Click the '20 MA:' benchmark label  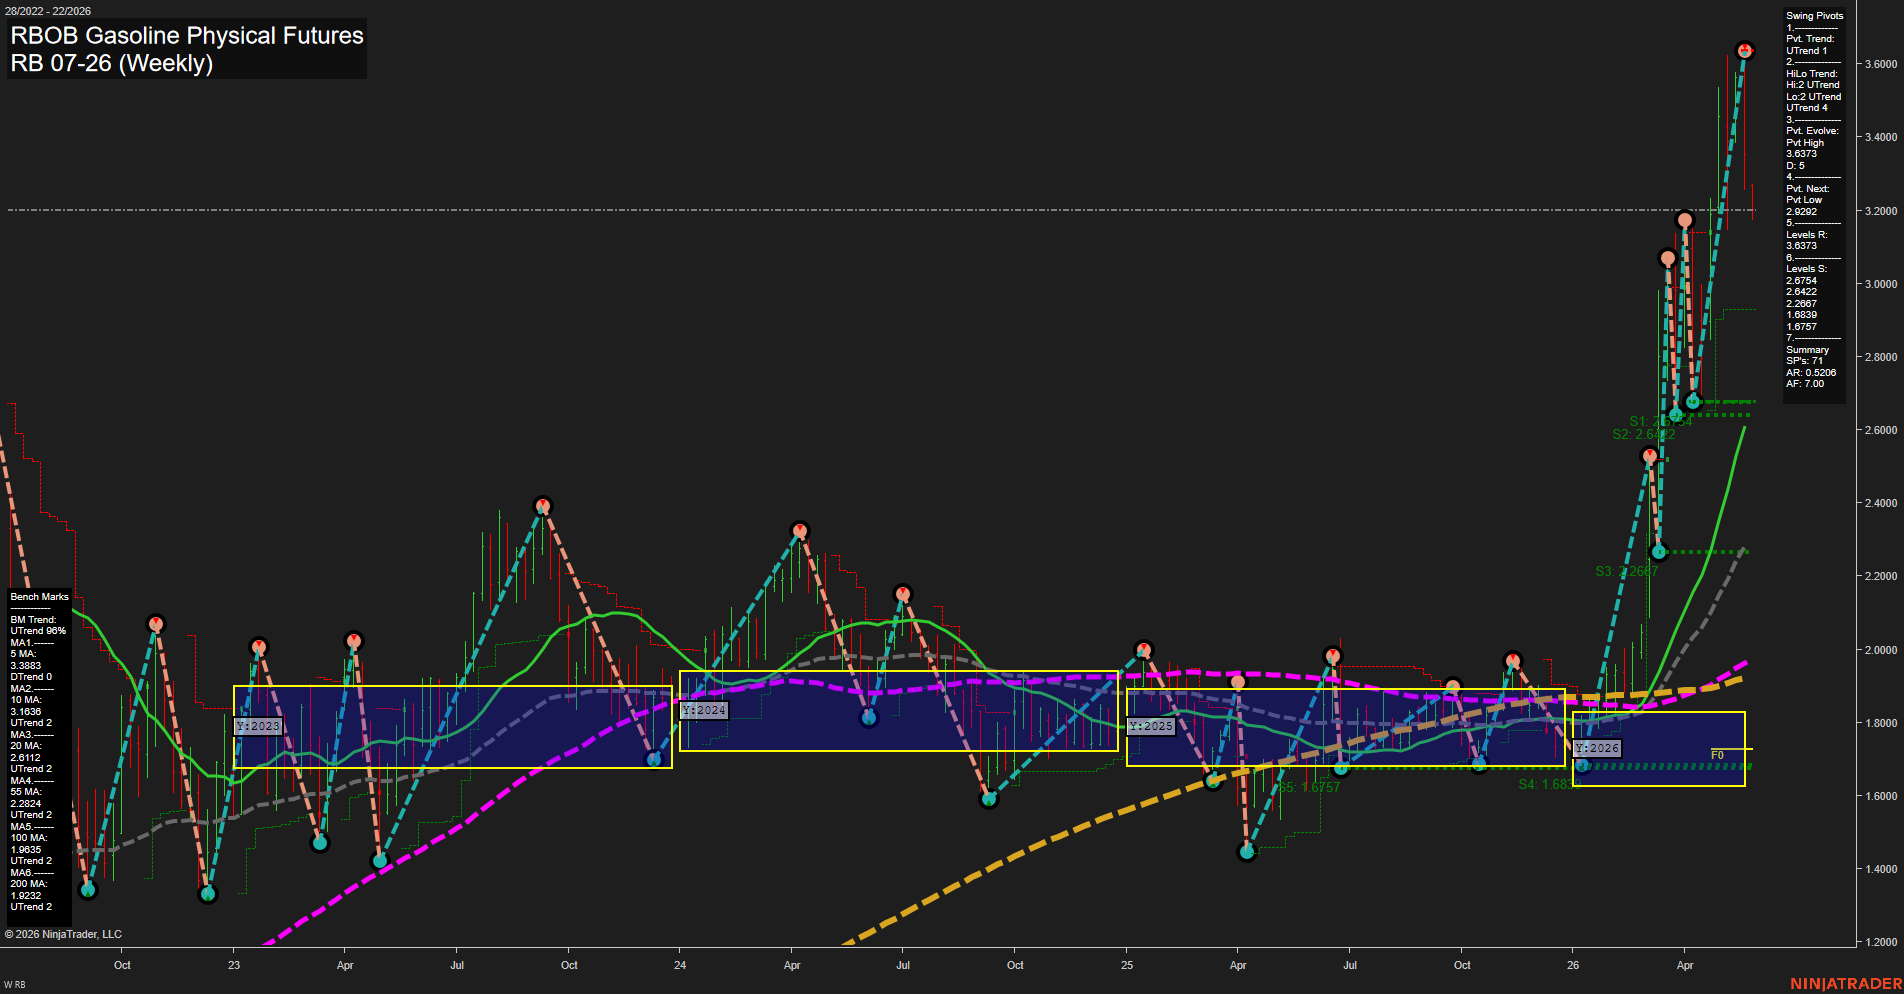point(26,746)
